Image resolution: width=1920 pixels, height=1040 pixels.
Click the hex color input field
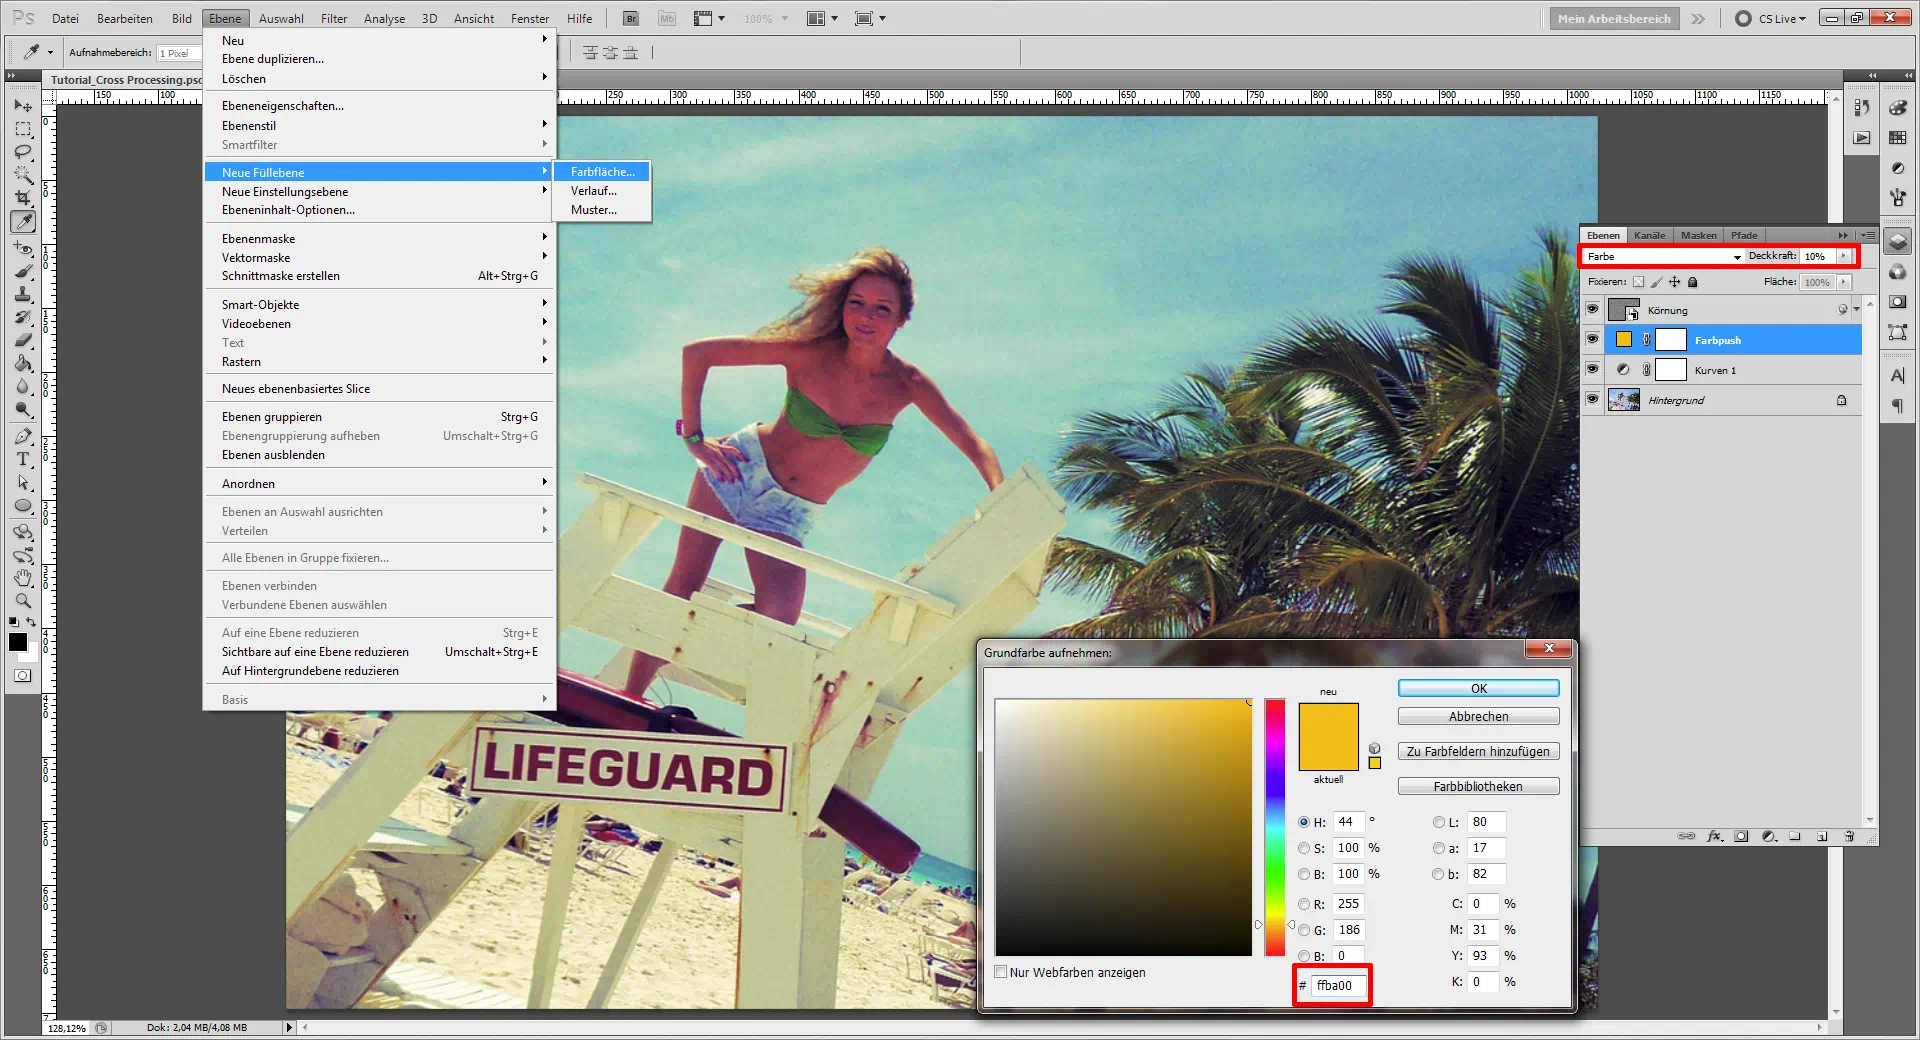[x=1337, y=986]
